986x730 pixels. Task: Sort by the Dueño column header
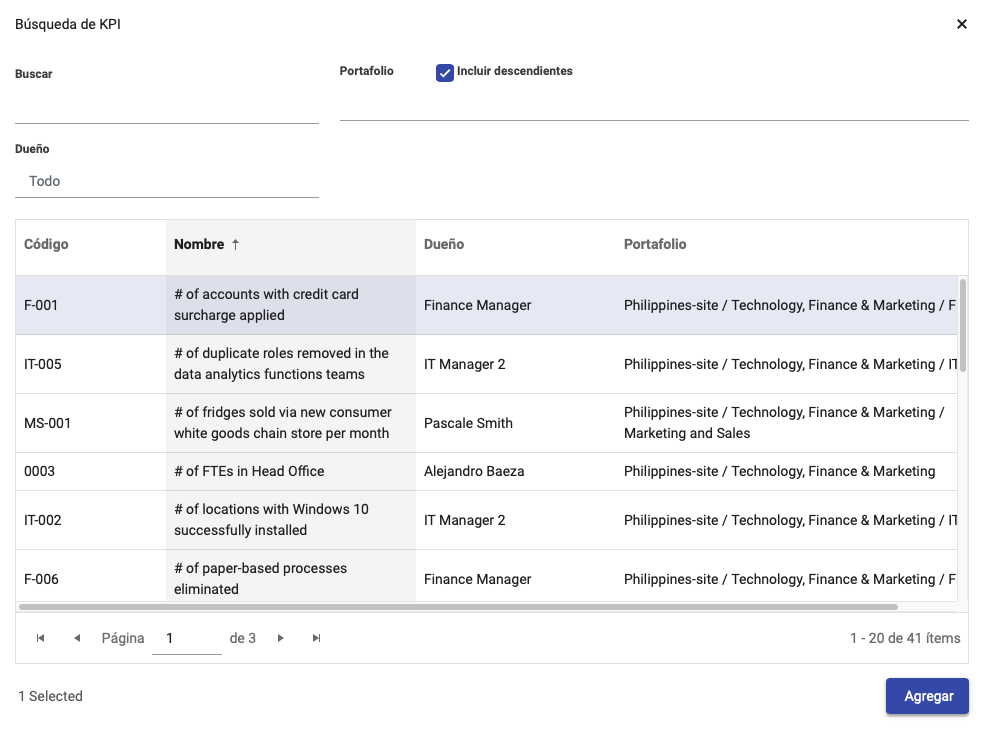click(444, 244)
